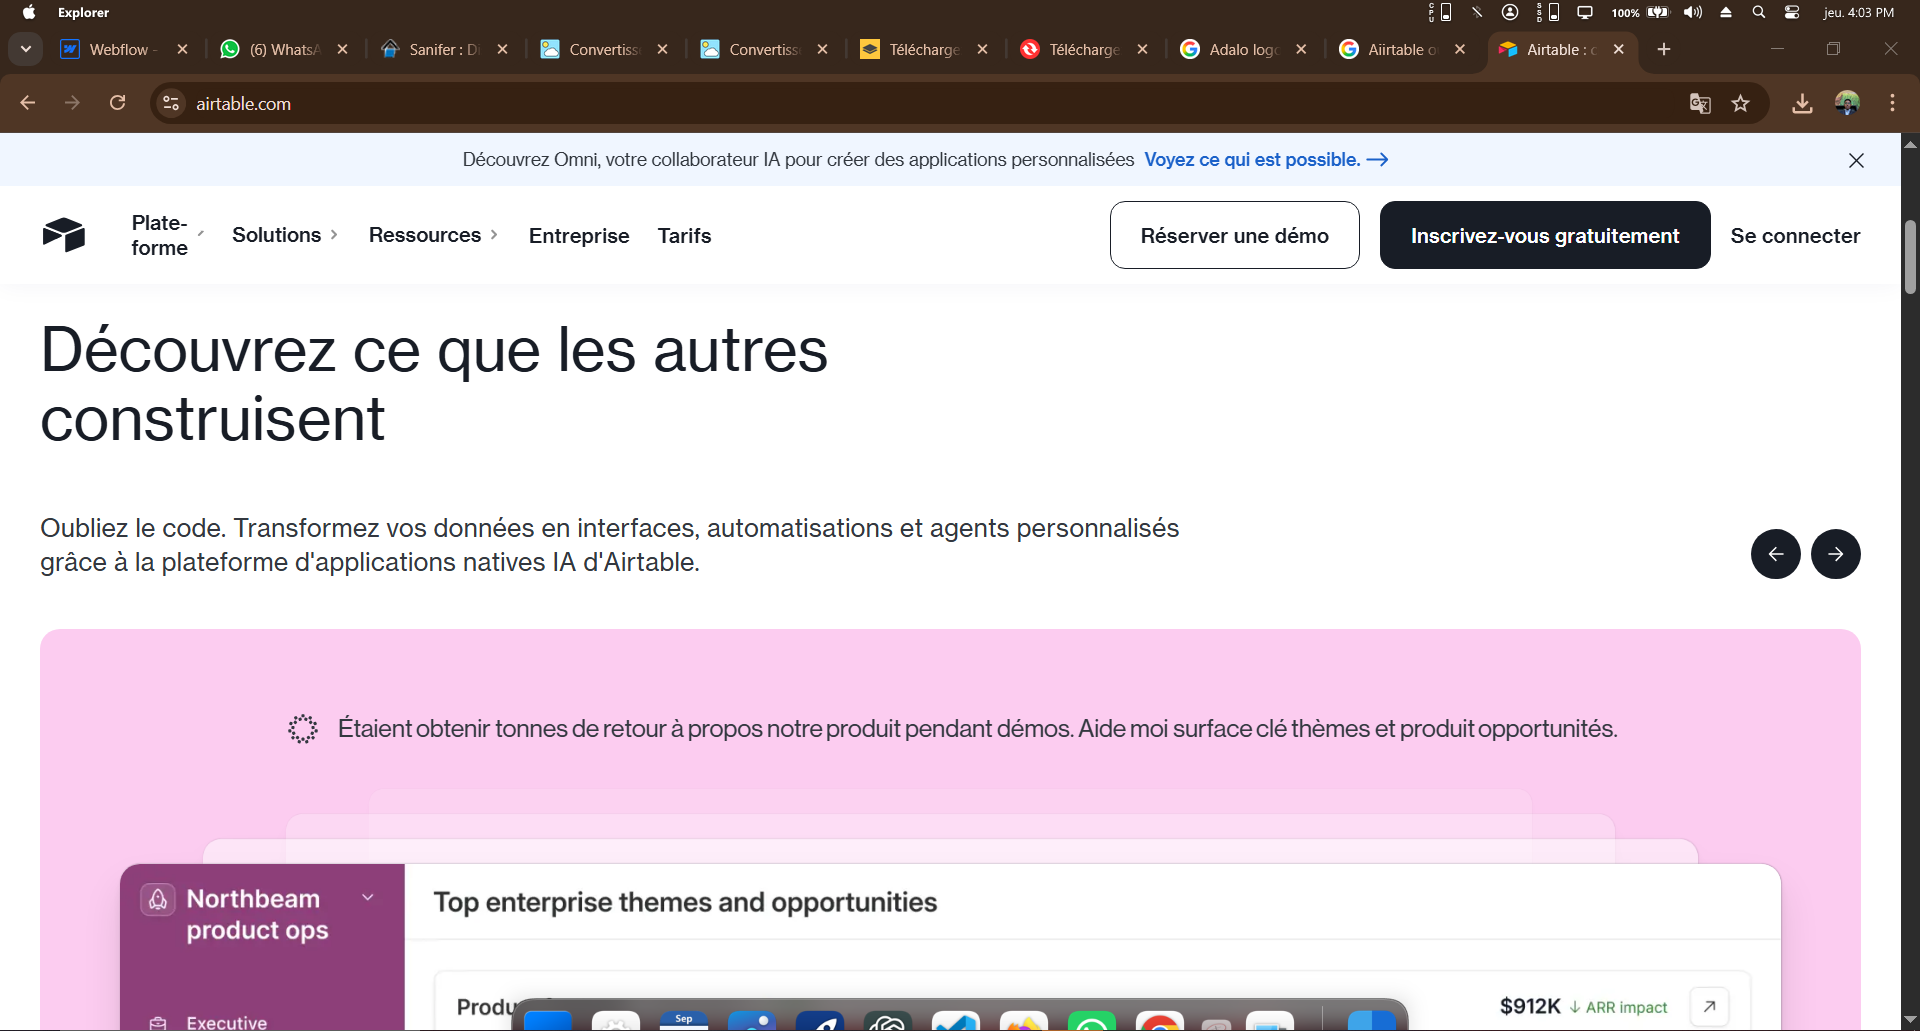Click the display icon in the menu bar
Image resolution: width=1920 pixels, height=1031 pixels.
[x=1585, y=12]
